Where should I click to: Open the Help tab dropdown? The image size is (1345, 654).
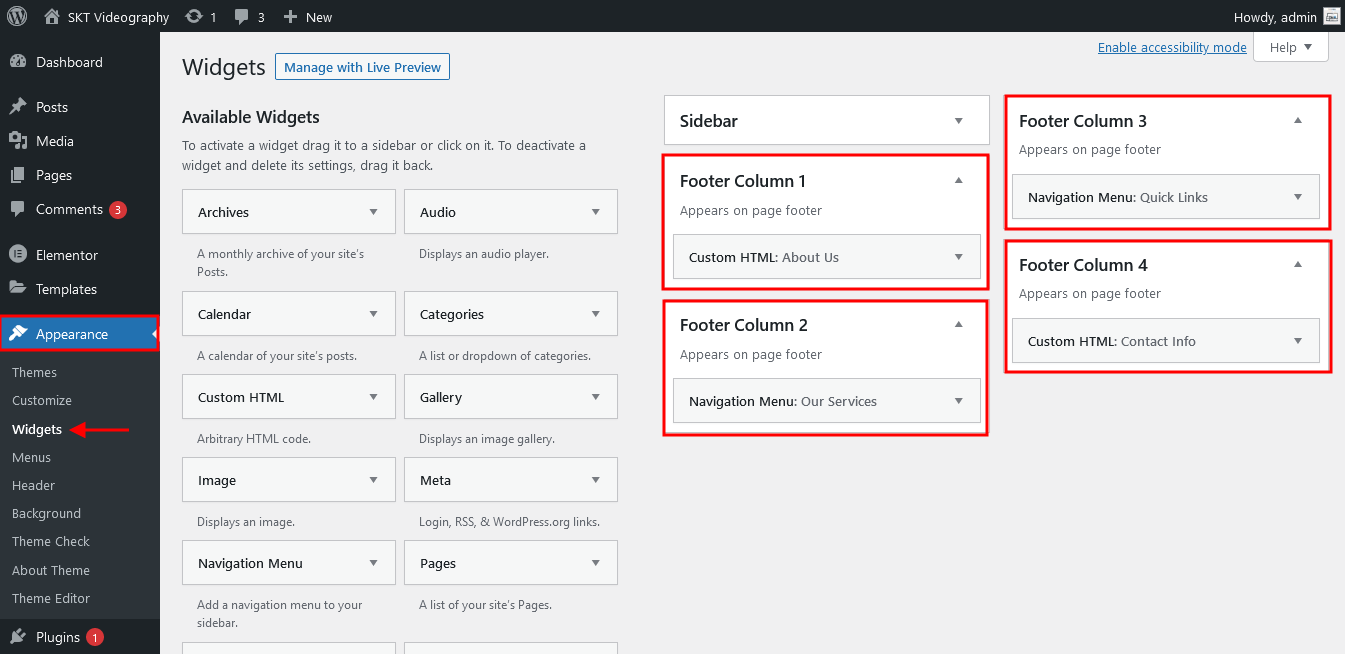1290,47
